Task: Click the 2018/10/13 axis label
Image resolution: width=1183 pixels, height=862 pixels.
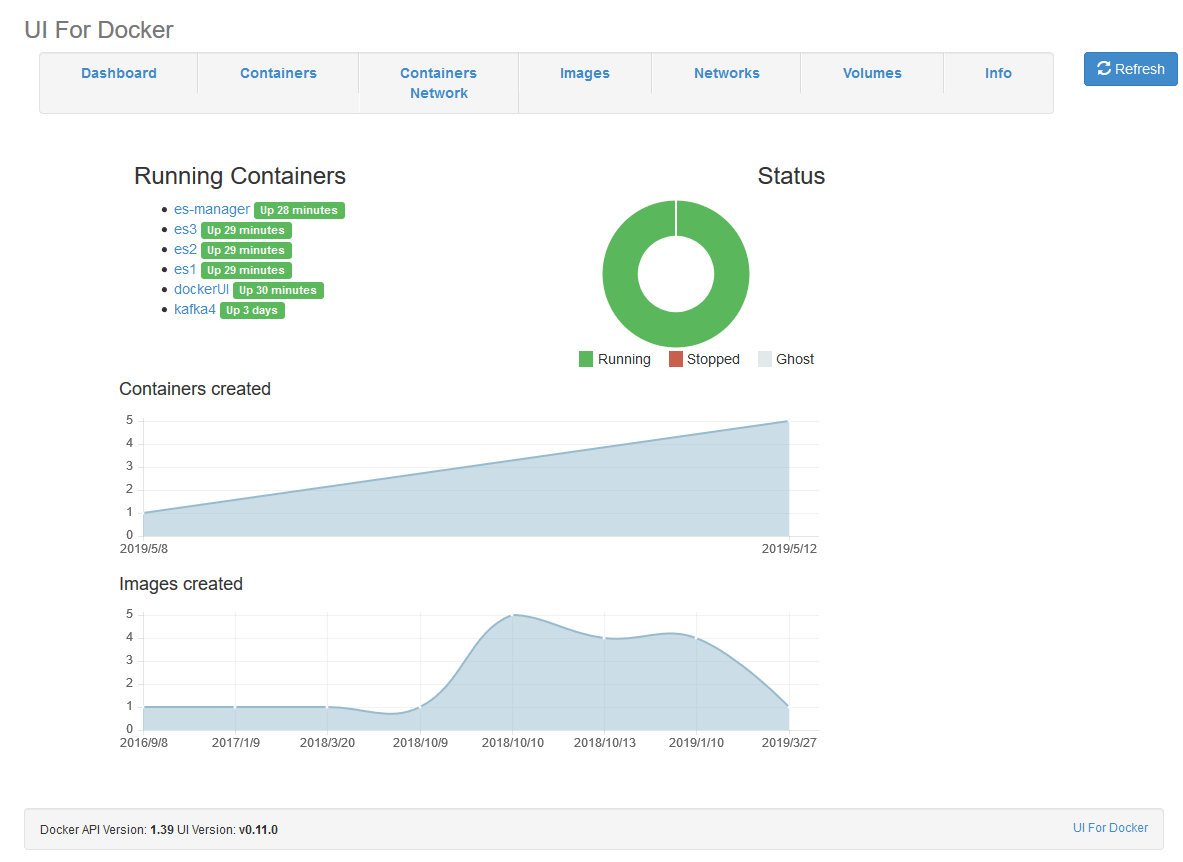Action: tap(604, 743)
